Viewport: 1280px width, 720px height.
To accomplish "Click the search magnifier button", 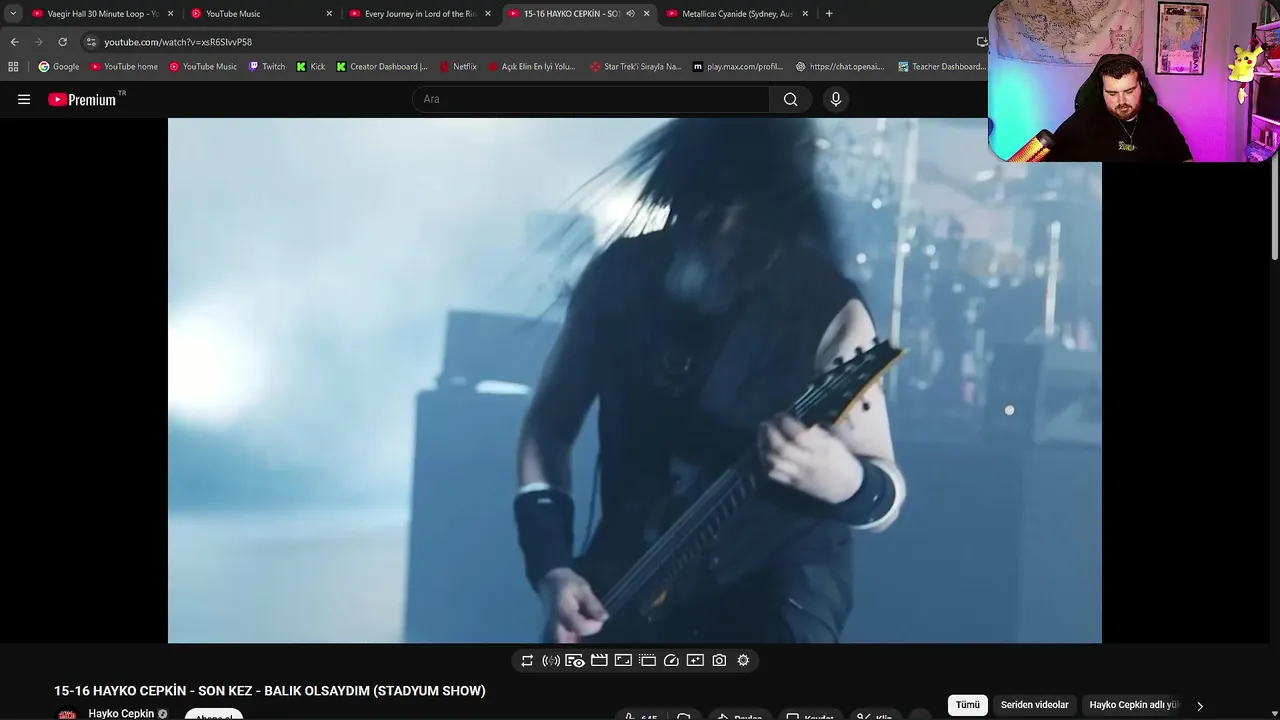I will tap(791, 99).
